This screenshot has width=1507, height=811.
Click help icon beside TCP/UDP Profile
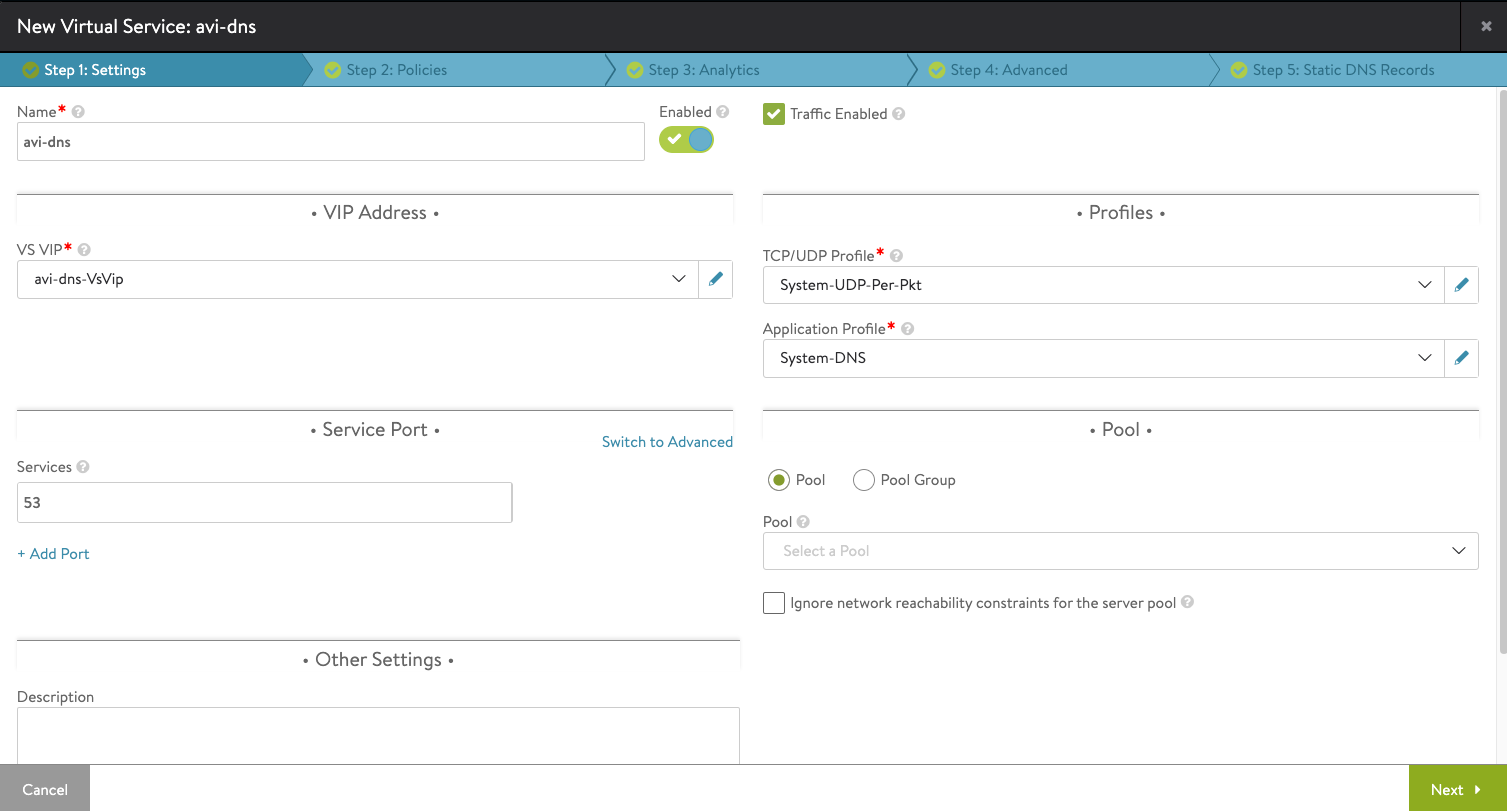coord(896,255)
